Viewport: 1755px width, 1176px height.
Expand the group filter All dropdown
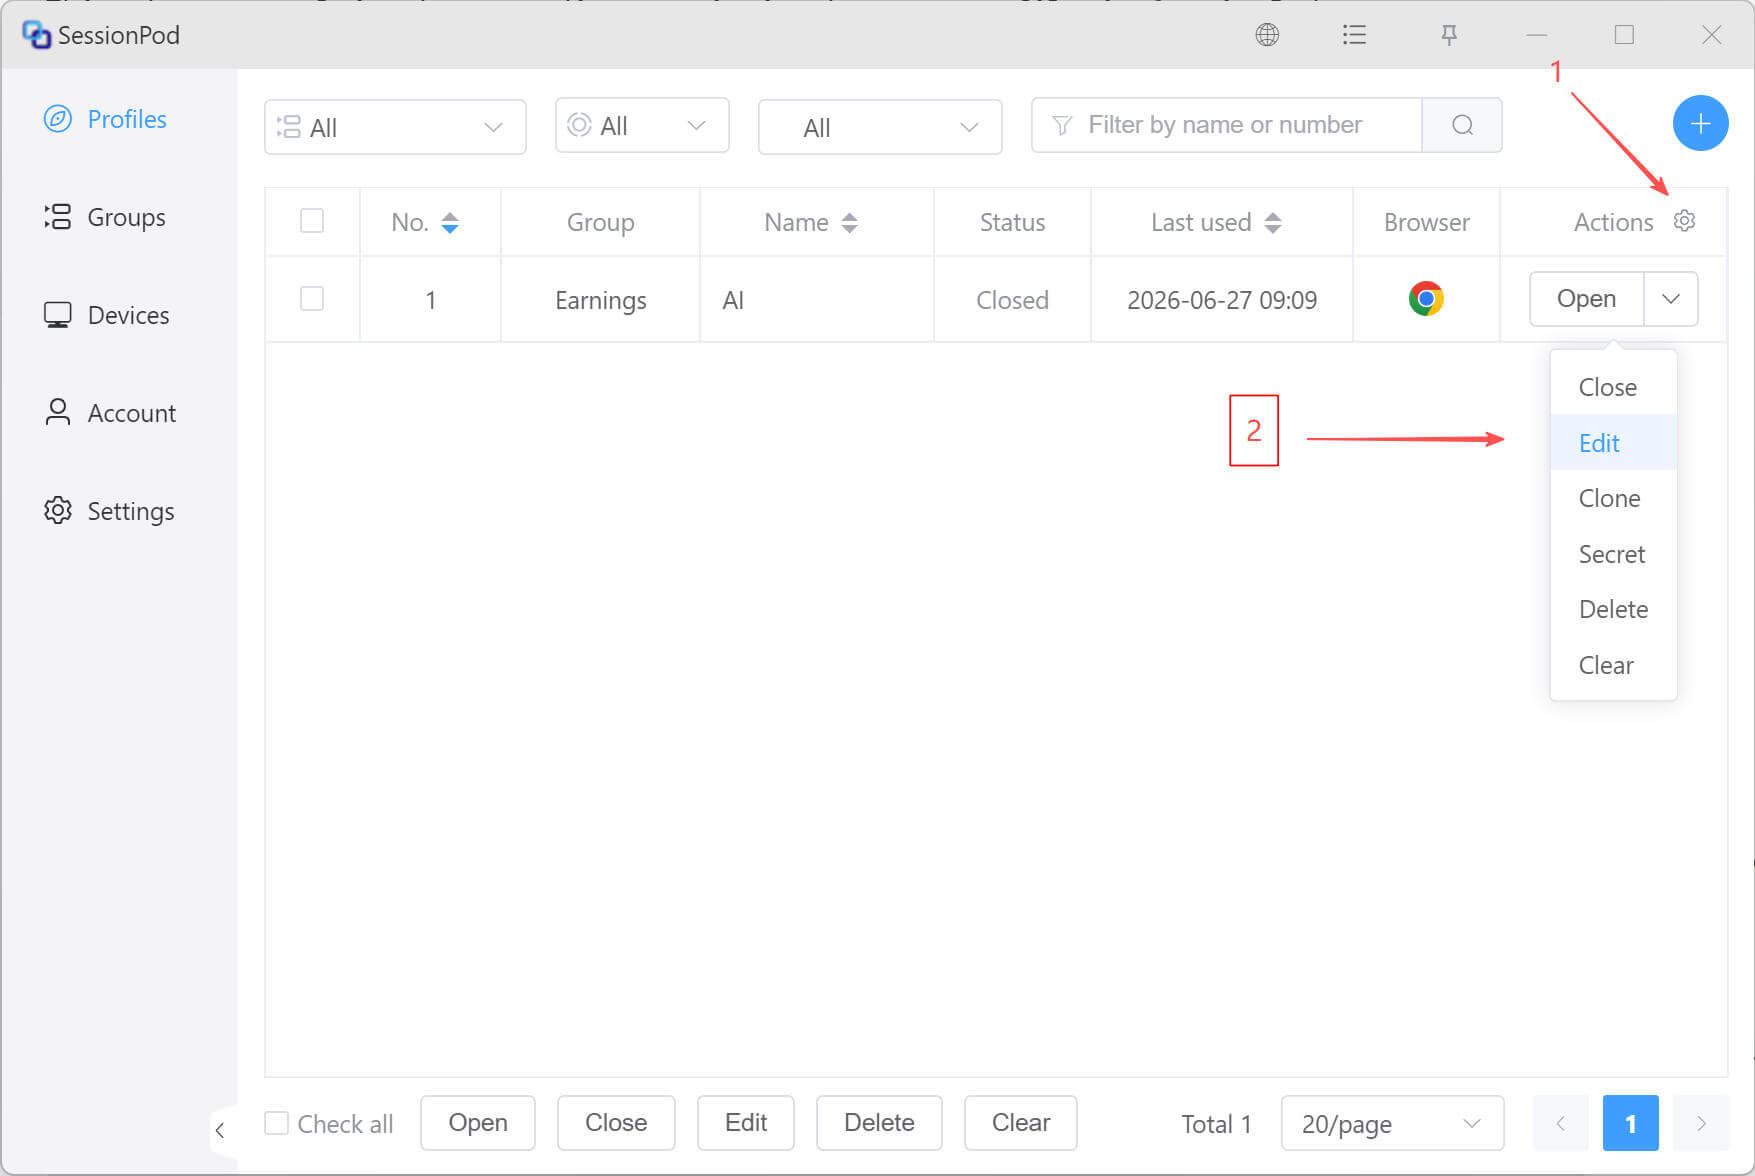click(395, 127)
